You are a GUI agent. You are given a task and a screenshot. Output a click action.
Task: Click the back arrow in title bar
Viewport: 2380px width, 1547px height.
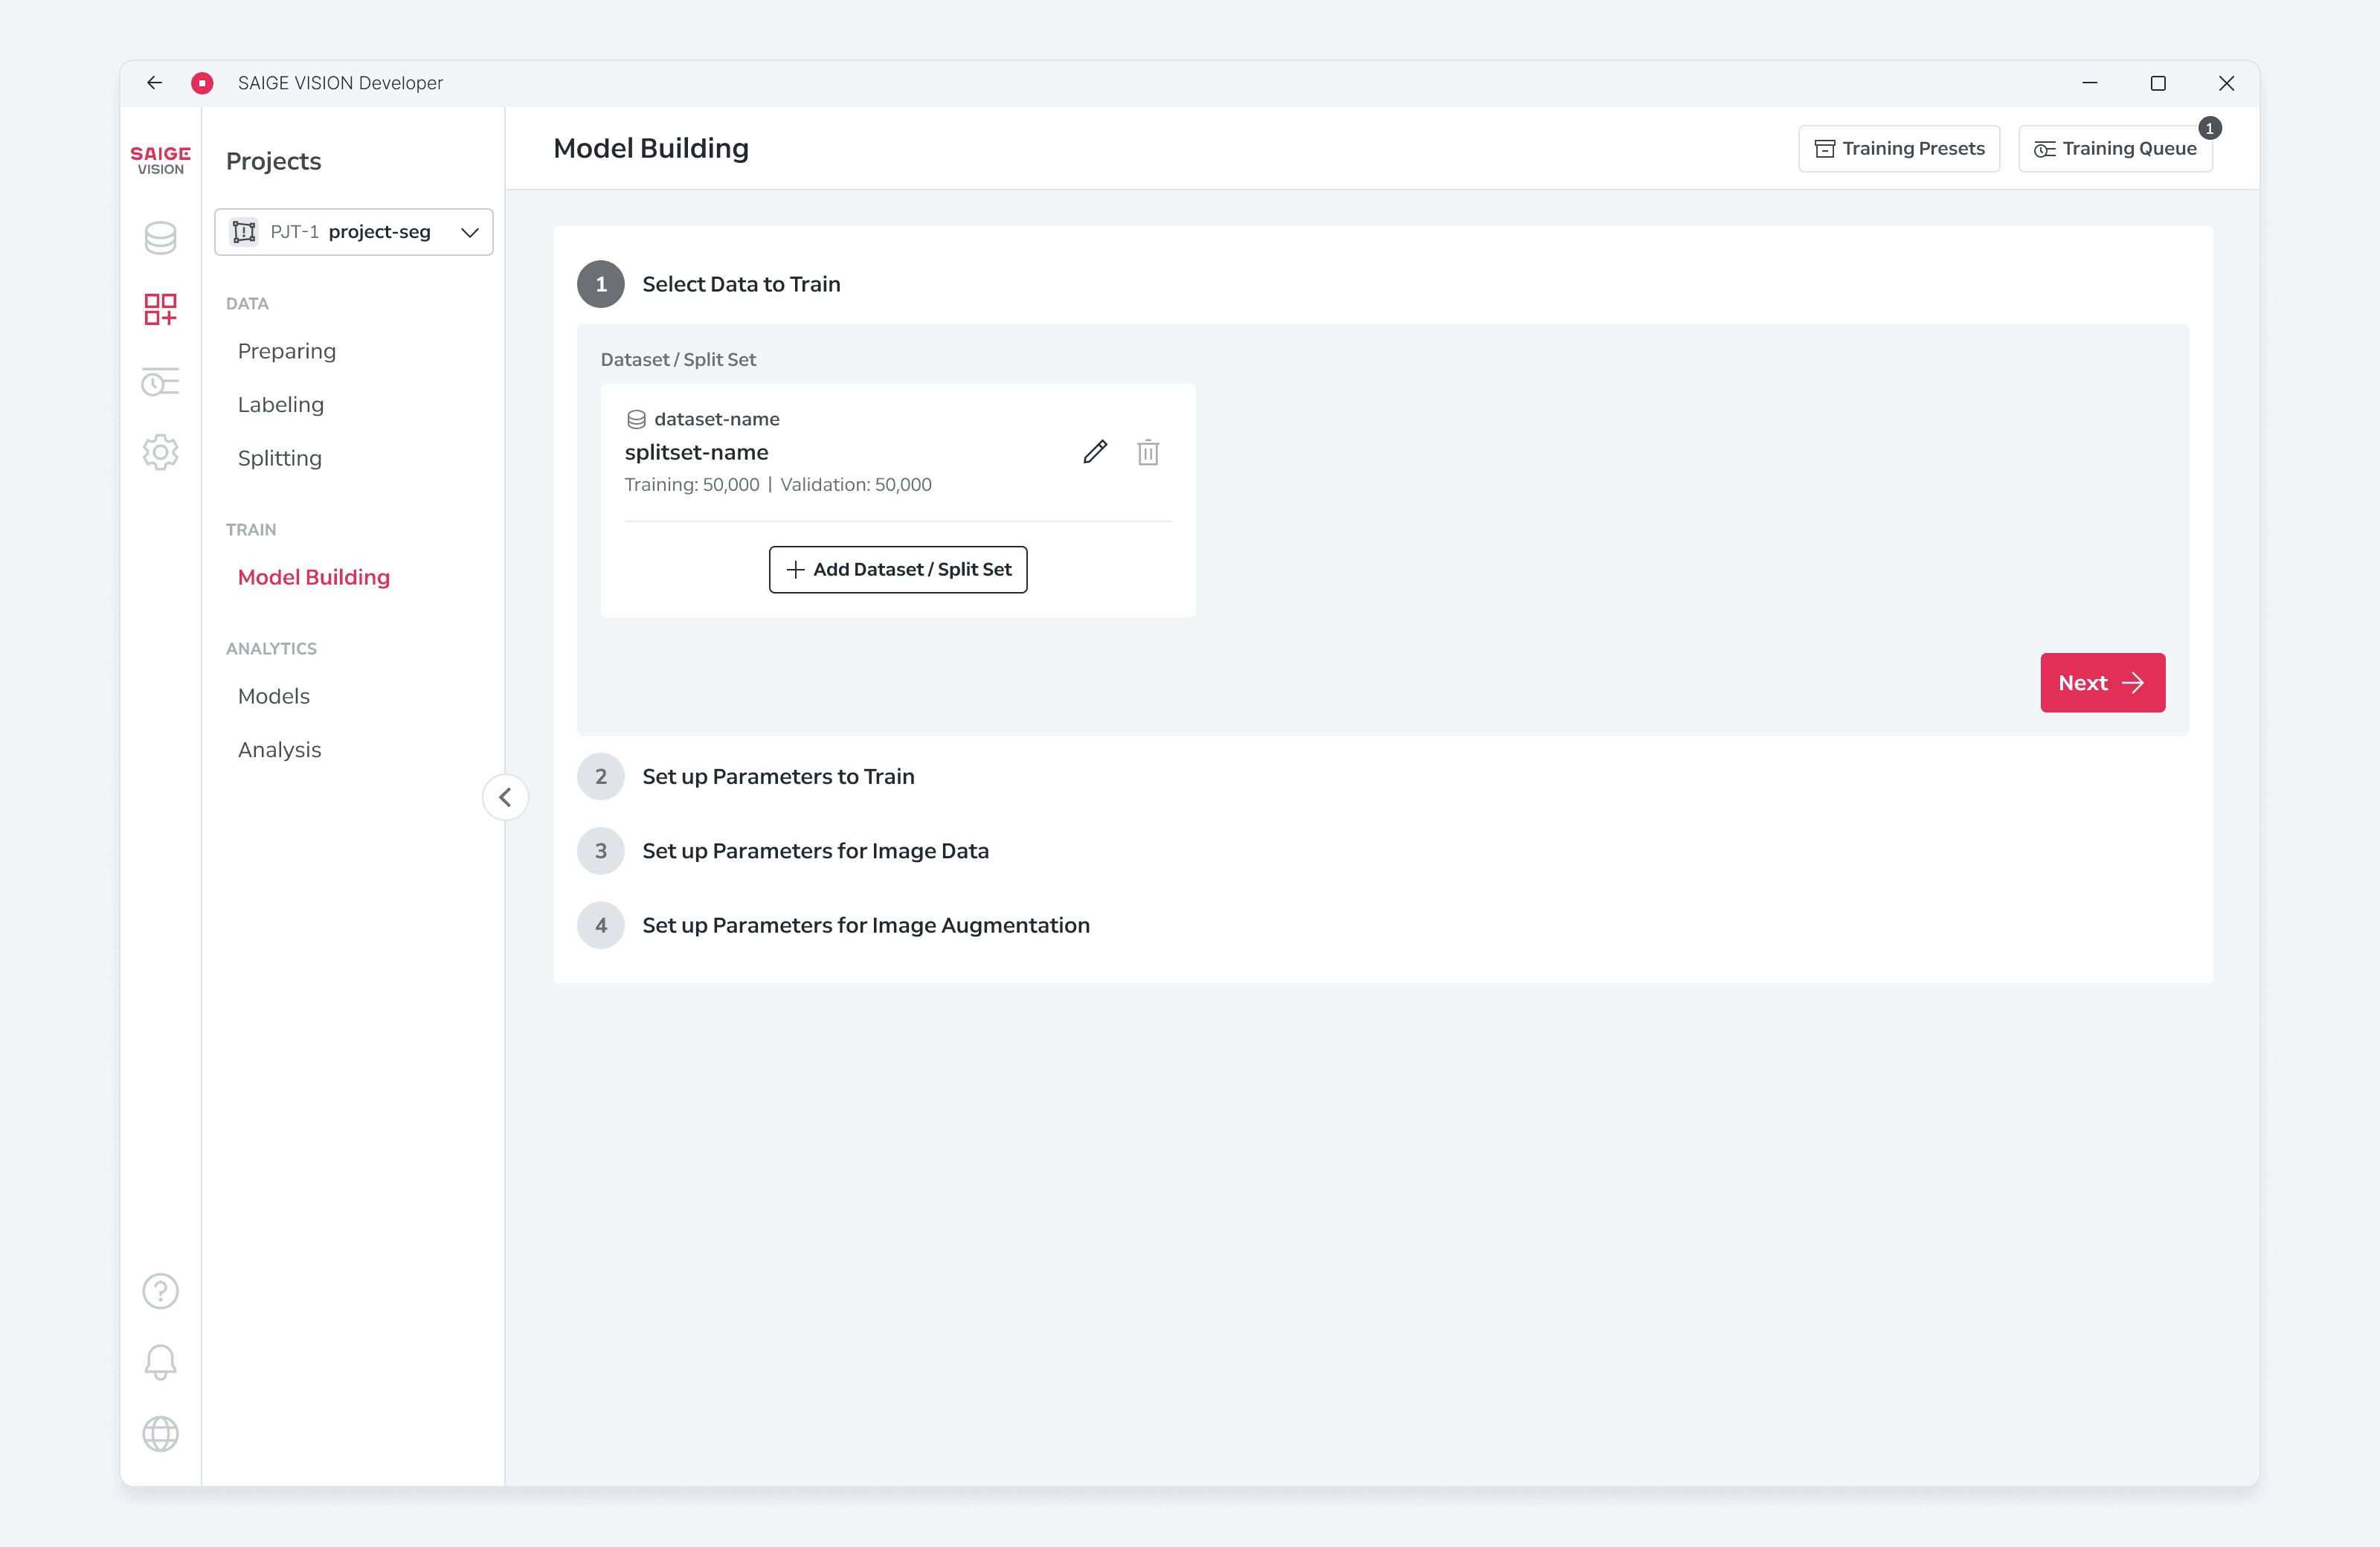coord(154,83)
